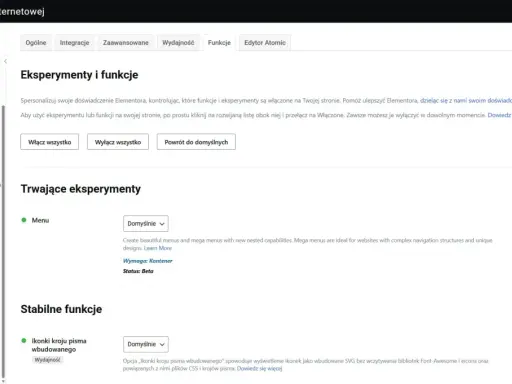The width and height of the screenshot is (512, 384).
Task: Click the vertical scrollbar on left edge
Action: coord(3,242)
